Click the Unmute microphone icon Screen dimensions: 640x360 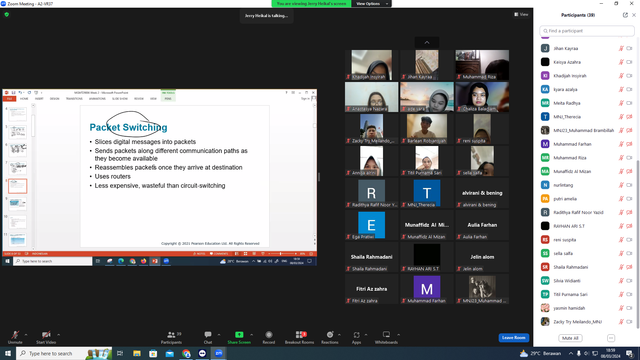pos(15,335)
